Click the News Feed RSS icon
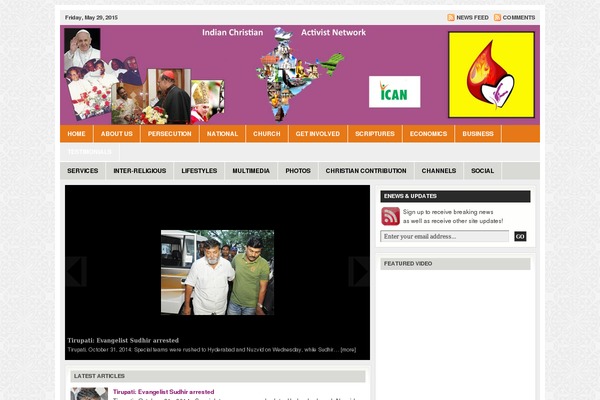600x400 pixels. pos(451,18)
